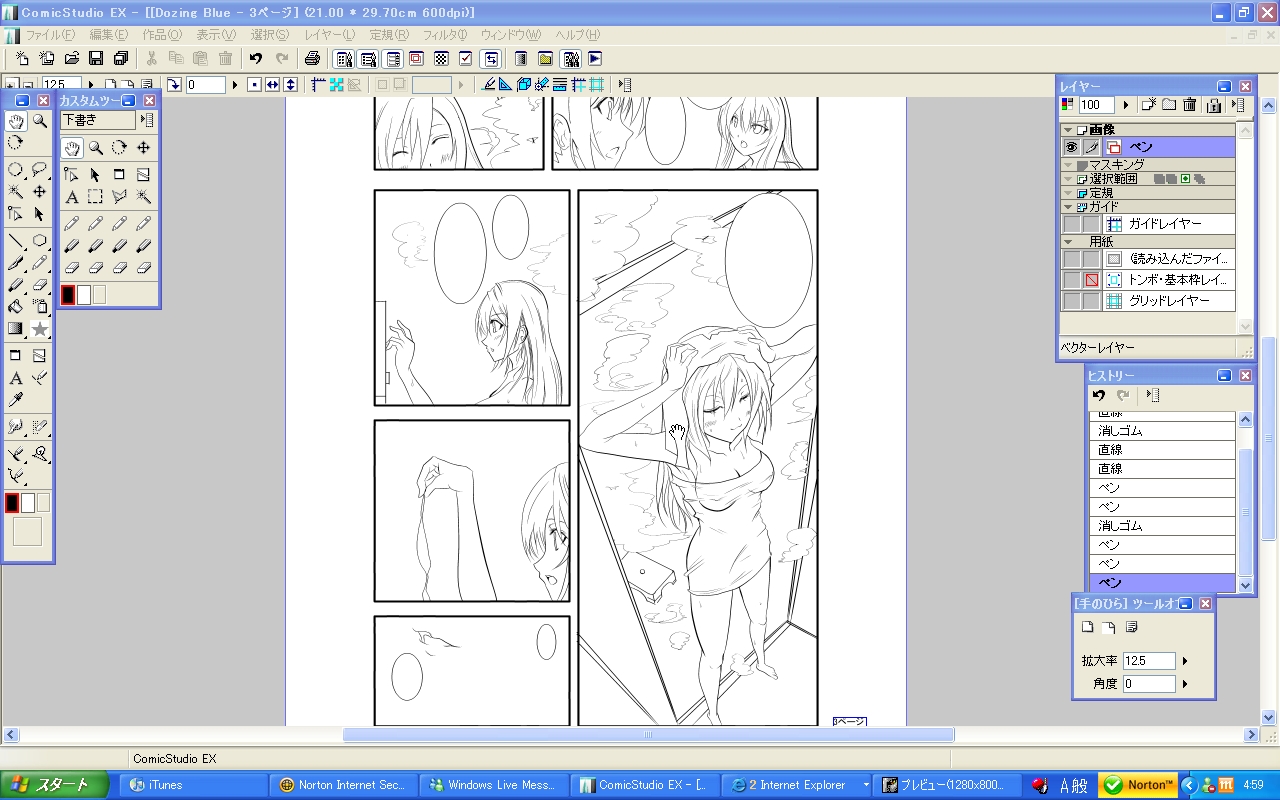The image size is (1280, 800).
Task: Open the layer opacity arrow next to 100
Action: [x=1125, y=105]
